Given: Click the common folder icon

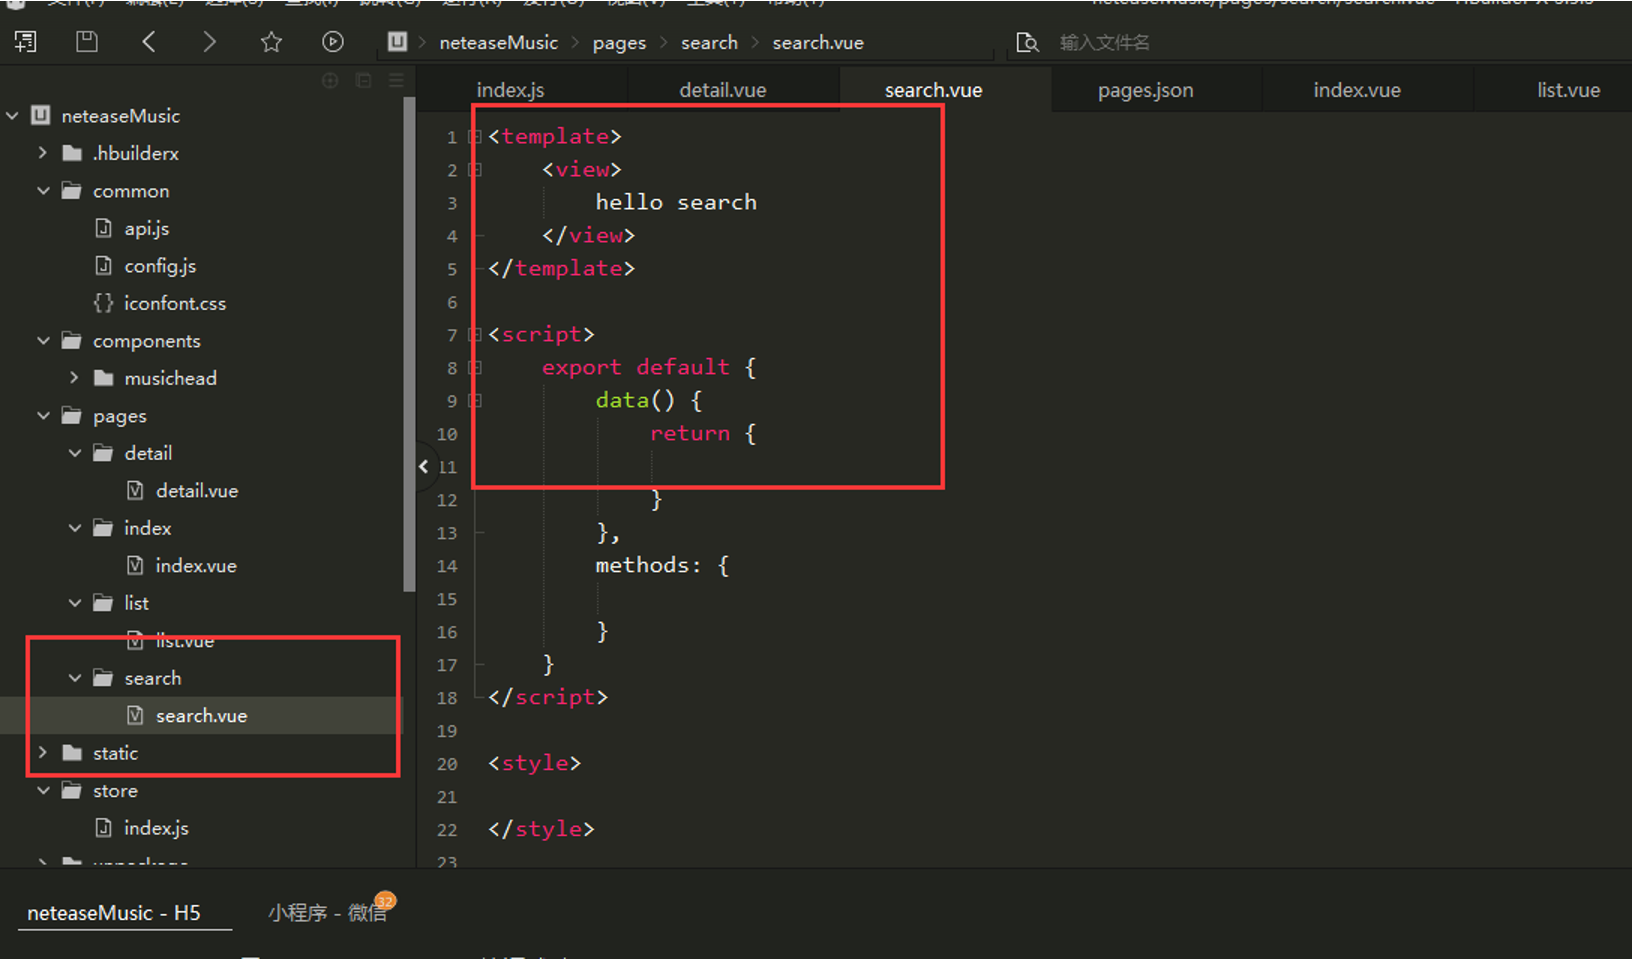Looking at the screenshot, I should (71, 190).
